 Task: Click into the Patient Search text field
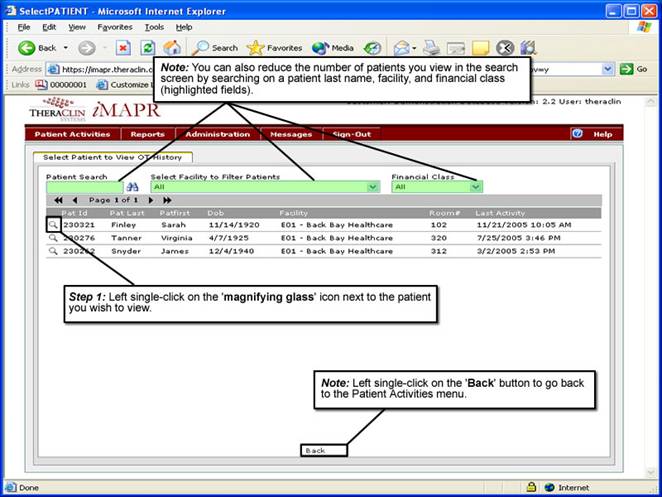click(84, 187)
